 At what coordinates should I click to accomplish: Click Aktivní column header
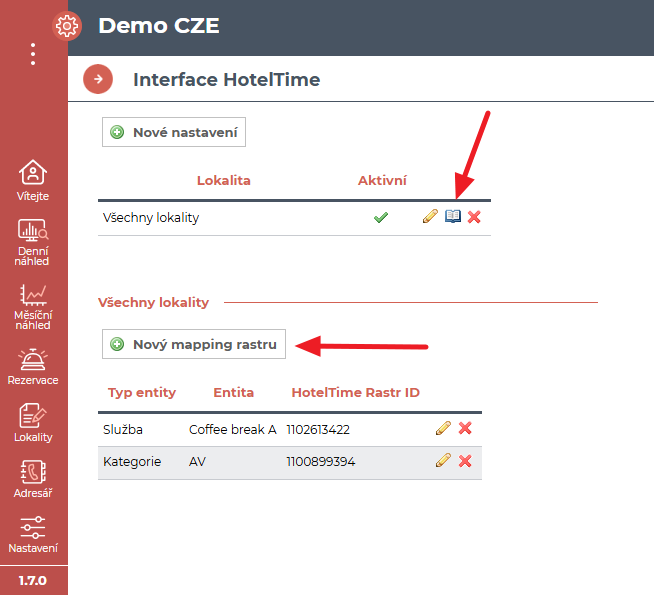pyautogui.click(x=382, y=181)
